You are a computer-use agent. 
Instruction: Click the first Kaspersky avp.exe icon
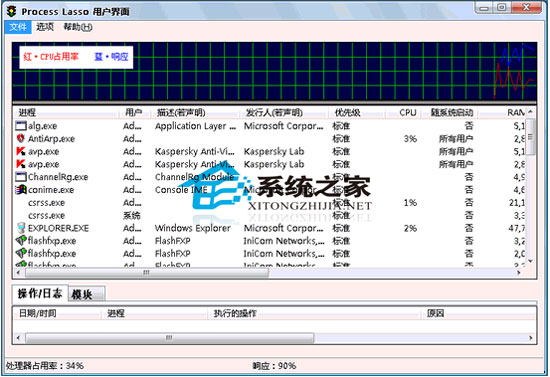[x=21, y=151]
